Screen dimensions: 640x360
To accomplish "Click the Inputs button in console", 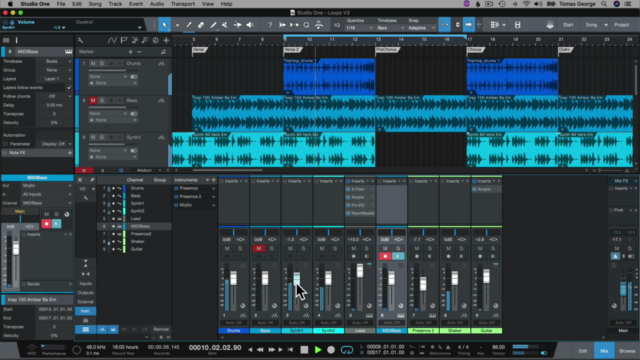I will (85, 284).
